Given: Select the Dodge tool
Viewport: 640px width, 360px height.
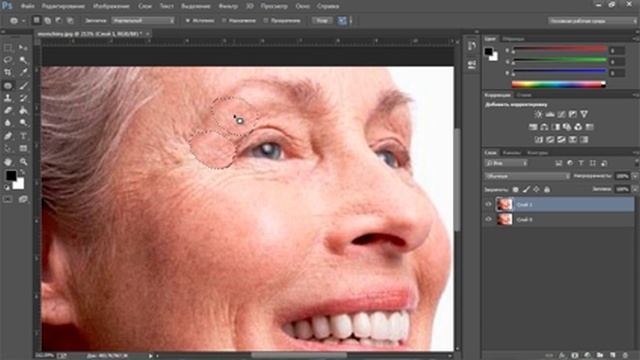Looking at the screenshot, I should coord(23,122).
